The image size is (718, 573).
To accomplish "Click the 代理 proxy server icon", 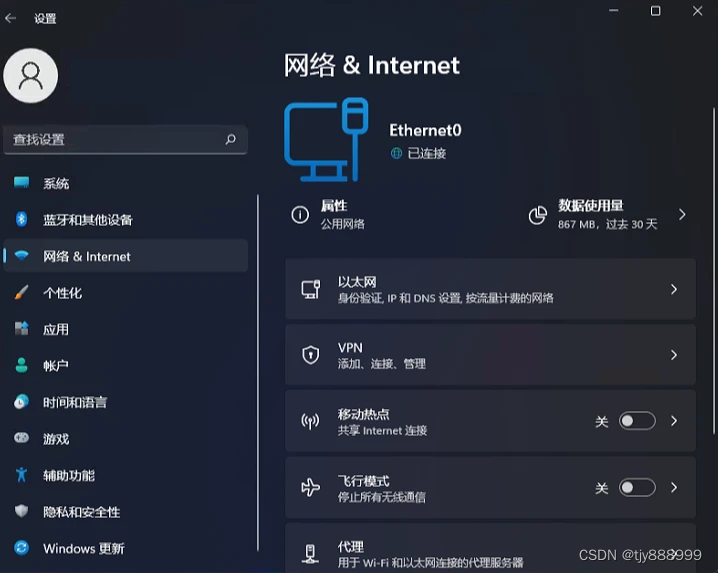I will click(310, 553).
